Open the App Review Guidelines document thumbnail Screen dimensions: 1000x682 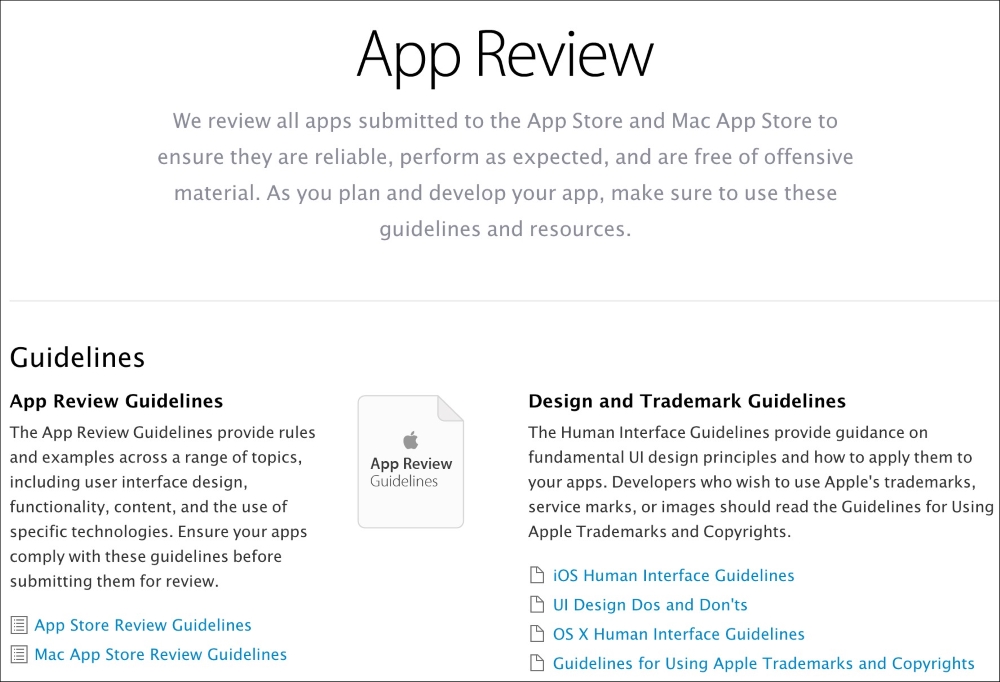point(411,462)
